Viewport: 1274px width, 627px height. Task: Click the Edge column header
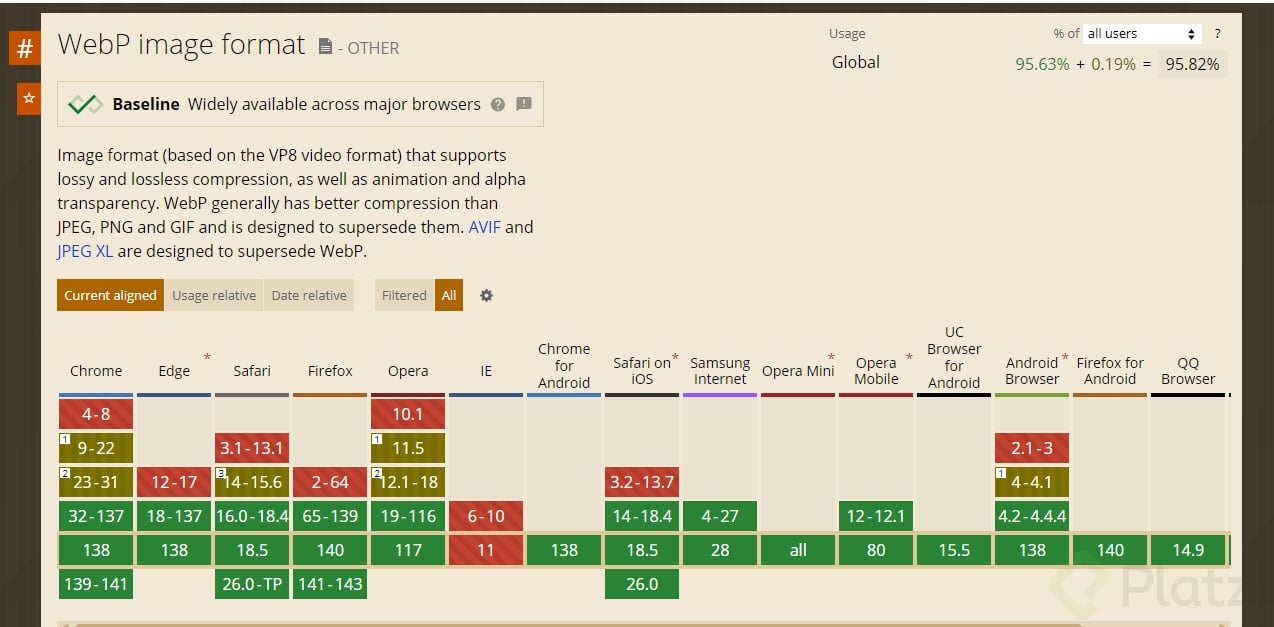click(x=174, y=371)
